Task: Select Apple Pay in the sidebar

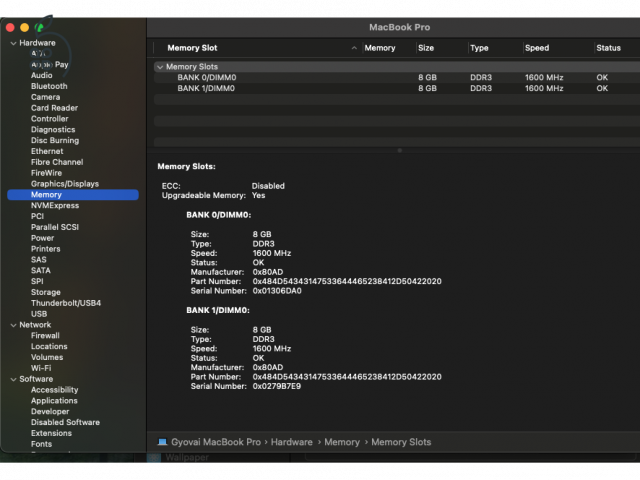Action: pyautogui.click(x=50, y=64)
